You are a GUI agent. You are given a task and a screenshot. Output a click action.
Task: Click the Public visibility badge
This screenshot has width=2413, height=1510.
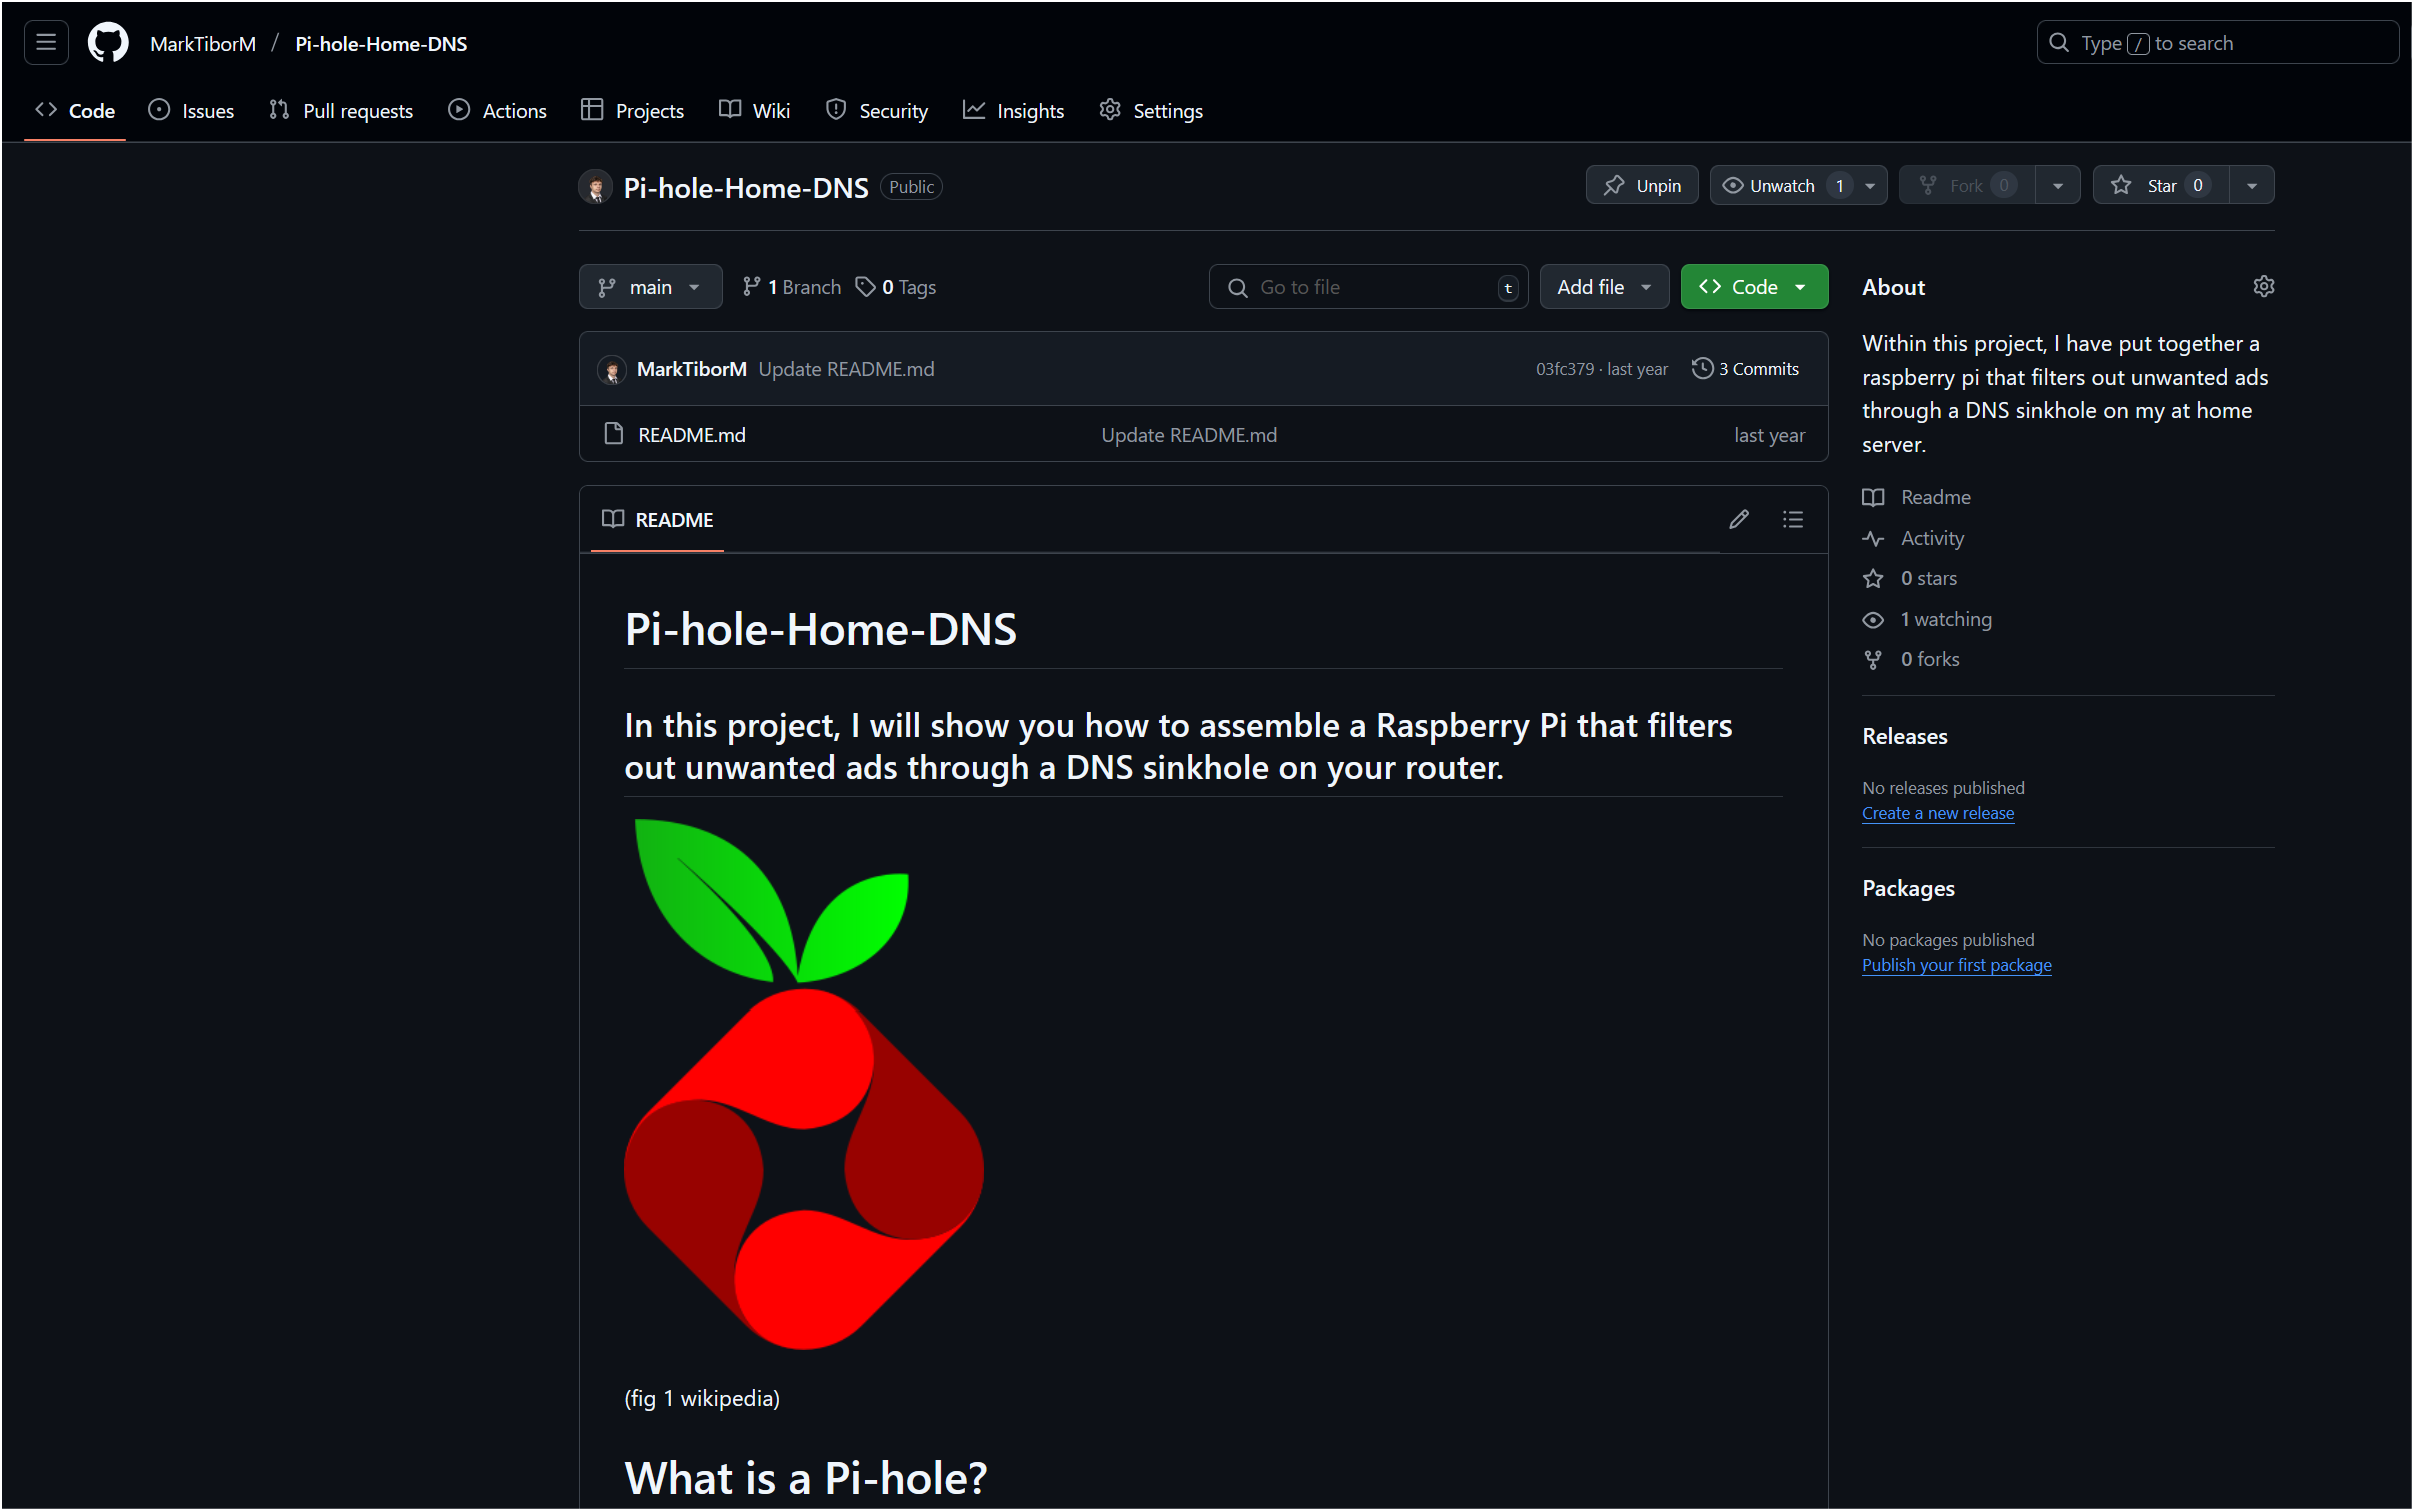pyautogui.click(x=910, y=187)
